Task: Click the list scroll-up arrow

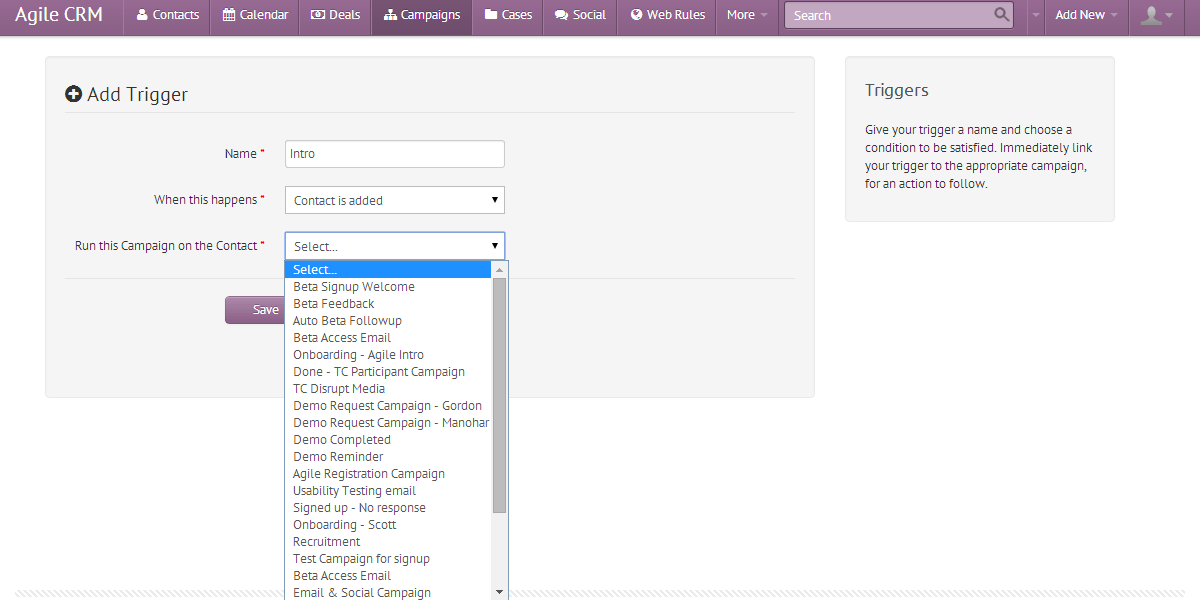Action: [499, 269]
